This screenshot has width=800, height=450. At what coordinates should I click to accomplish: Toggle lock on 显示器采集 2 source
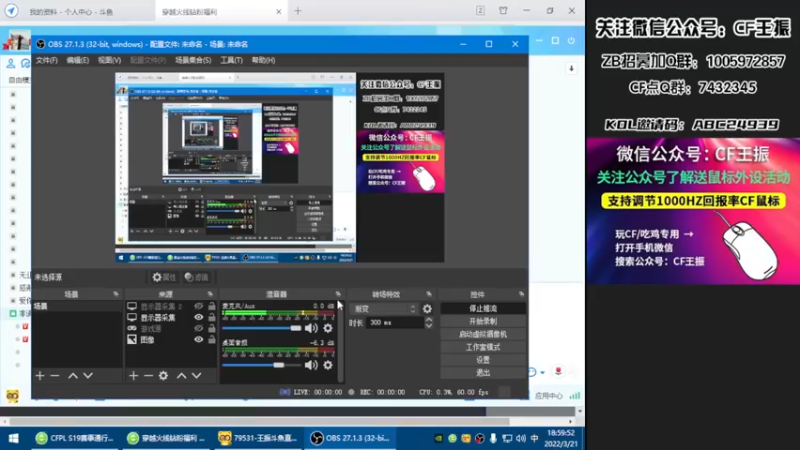pyautogui.click(x=212, y=306)
